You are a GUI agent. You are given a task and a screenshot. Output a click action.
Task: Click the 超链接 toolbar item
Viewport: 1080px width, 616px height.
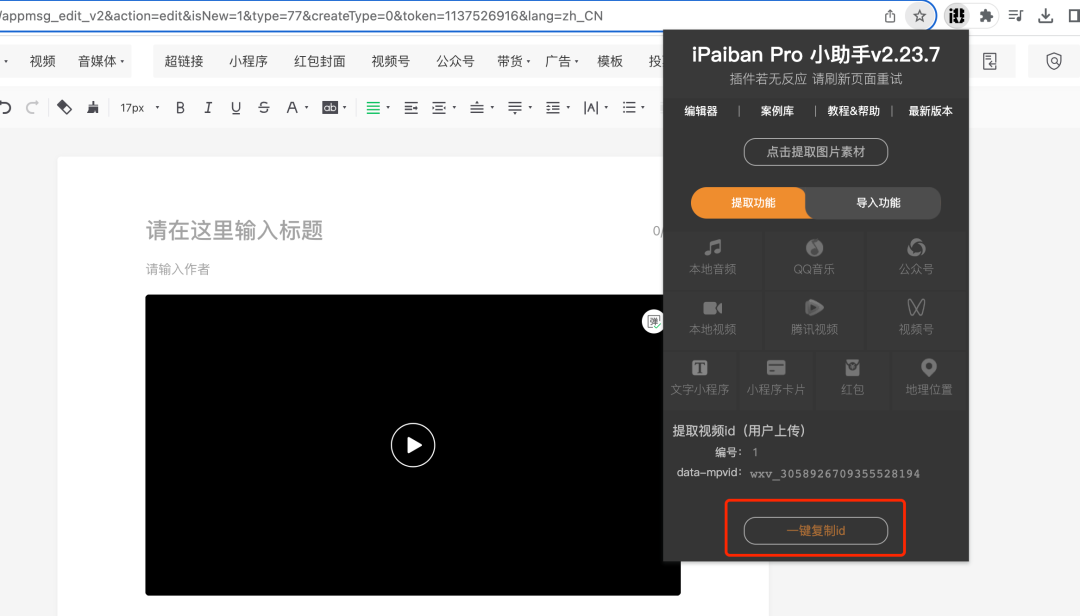184,61
